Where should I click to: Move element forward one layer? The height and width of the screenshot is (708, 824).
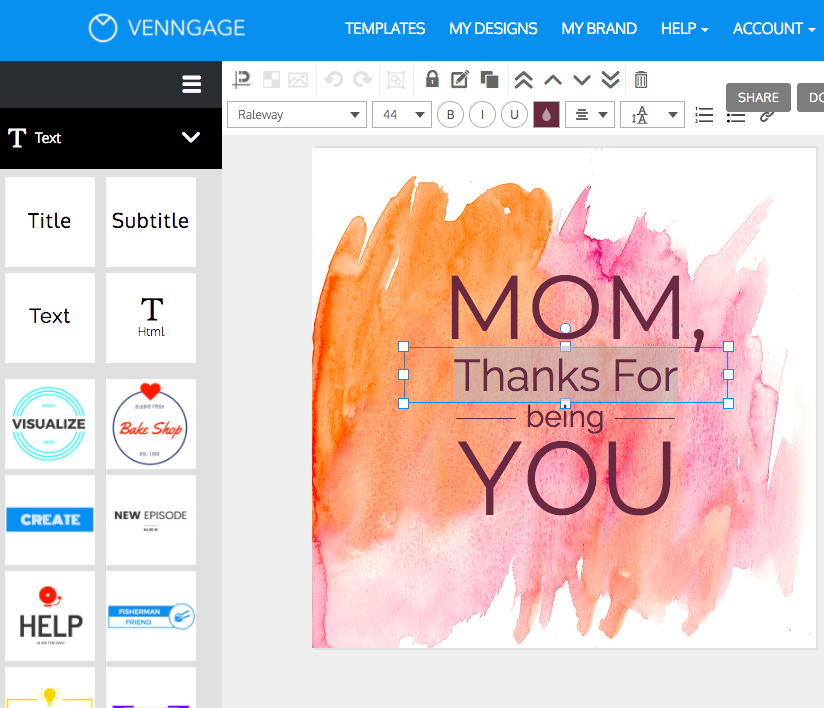click(553, 80)
